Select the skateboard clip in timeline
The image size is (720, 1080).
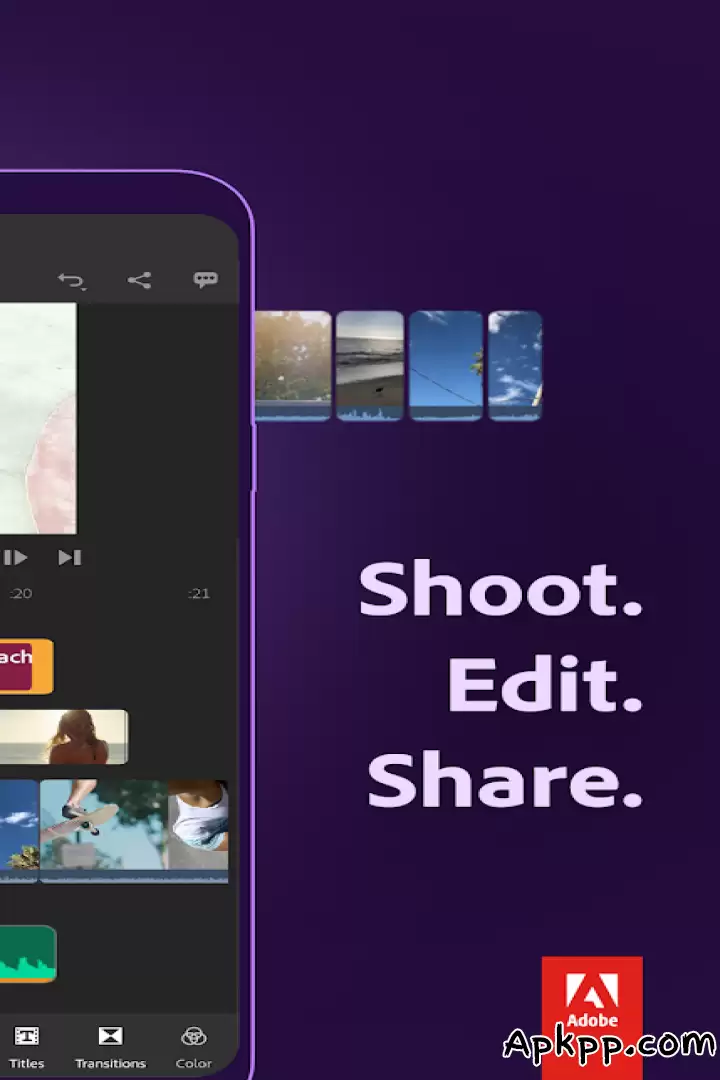click(x=104, y=831)
